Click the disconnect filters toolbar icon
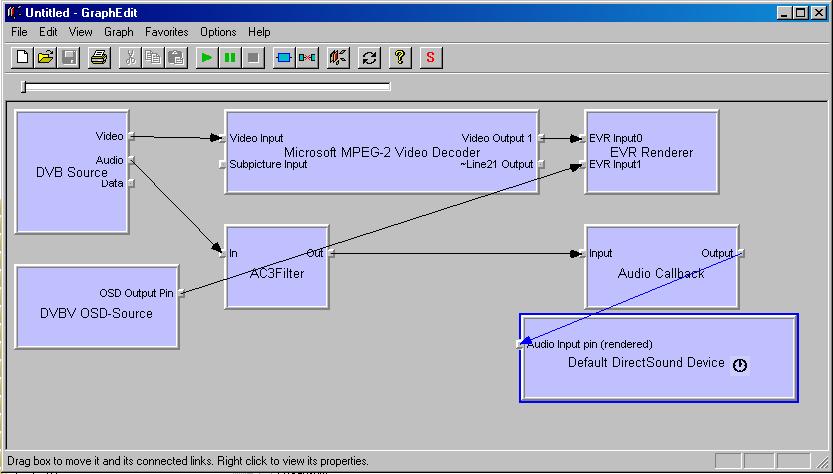This screenshot has width=833, height=474. click(x=307, y=57)
